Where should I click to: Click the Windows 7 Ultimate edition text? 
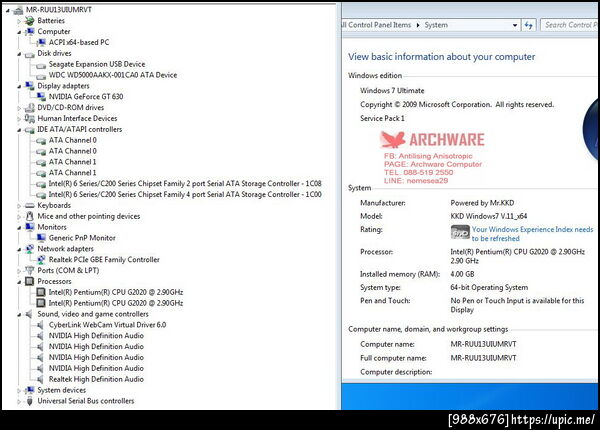[x=392, y=91]
